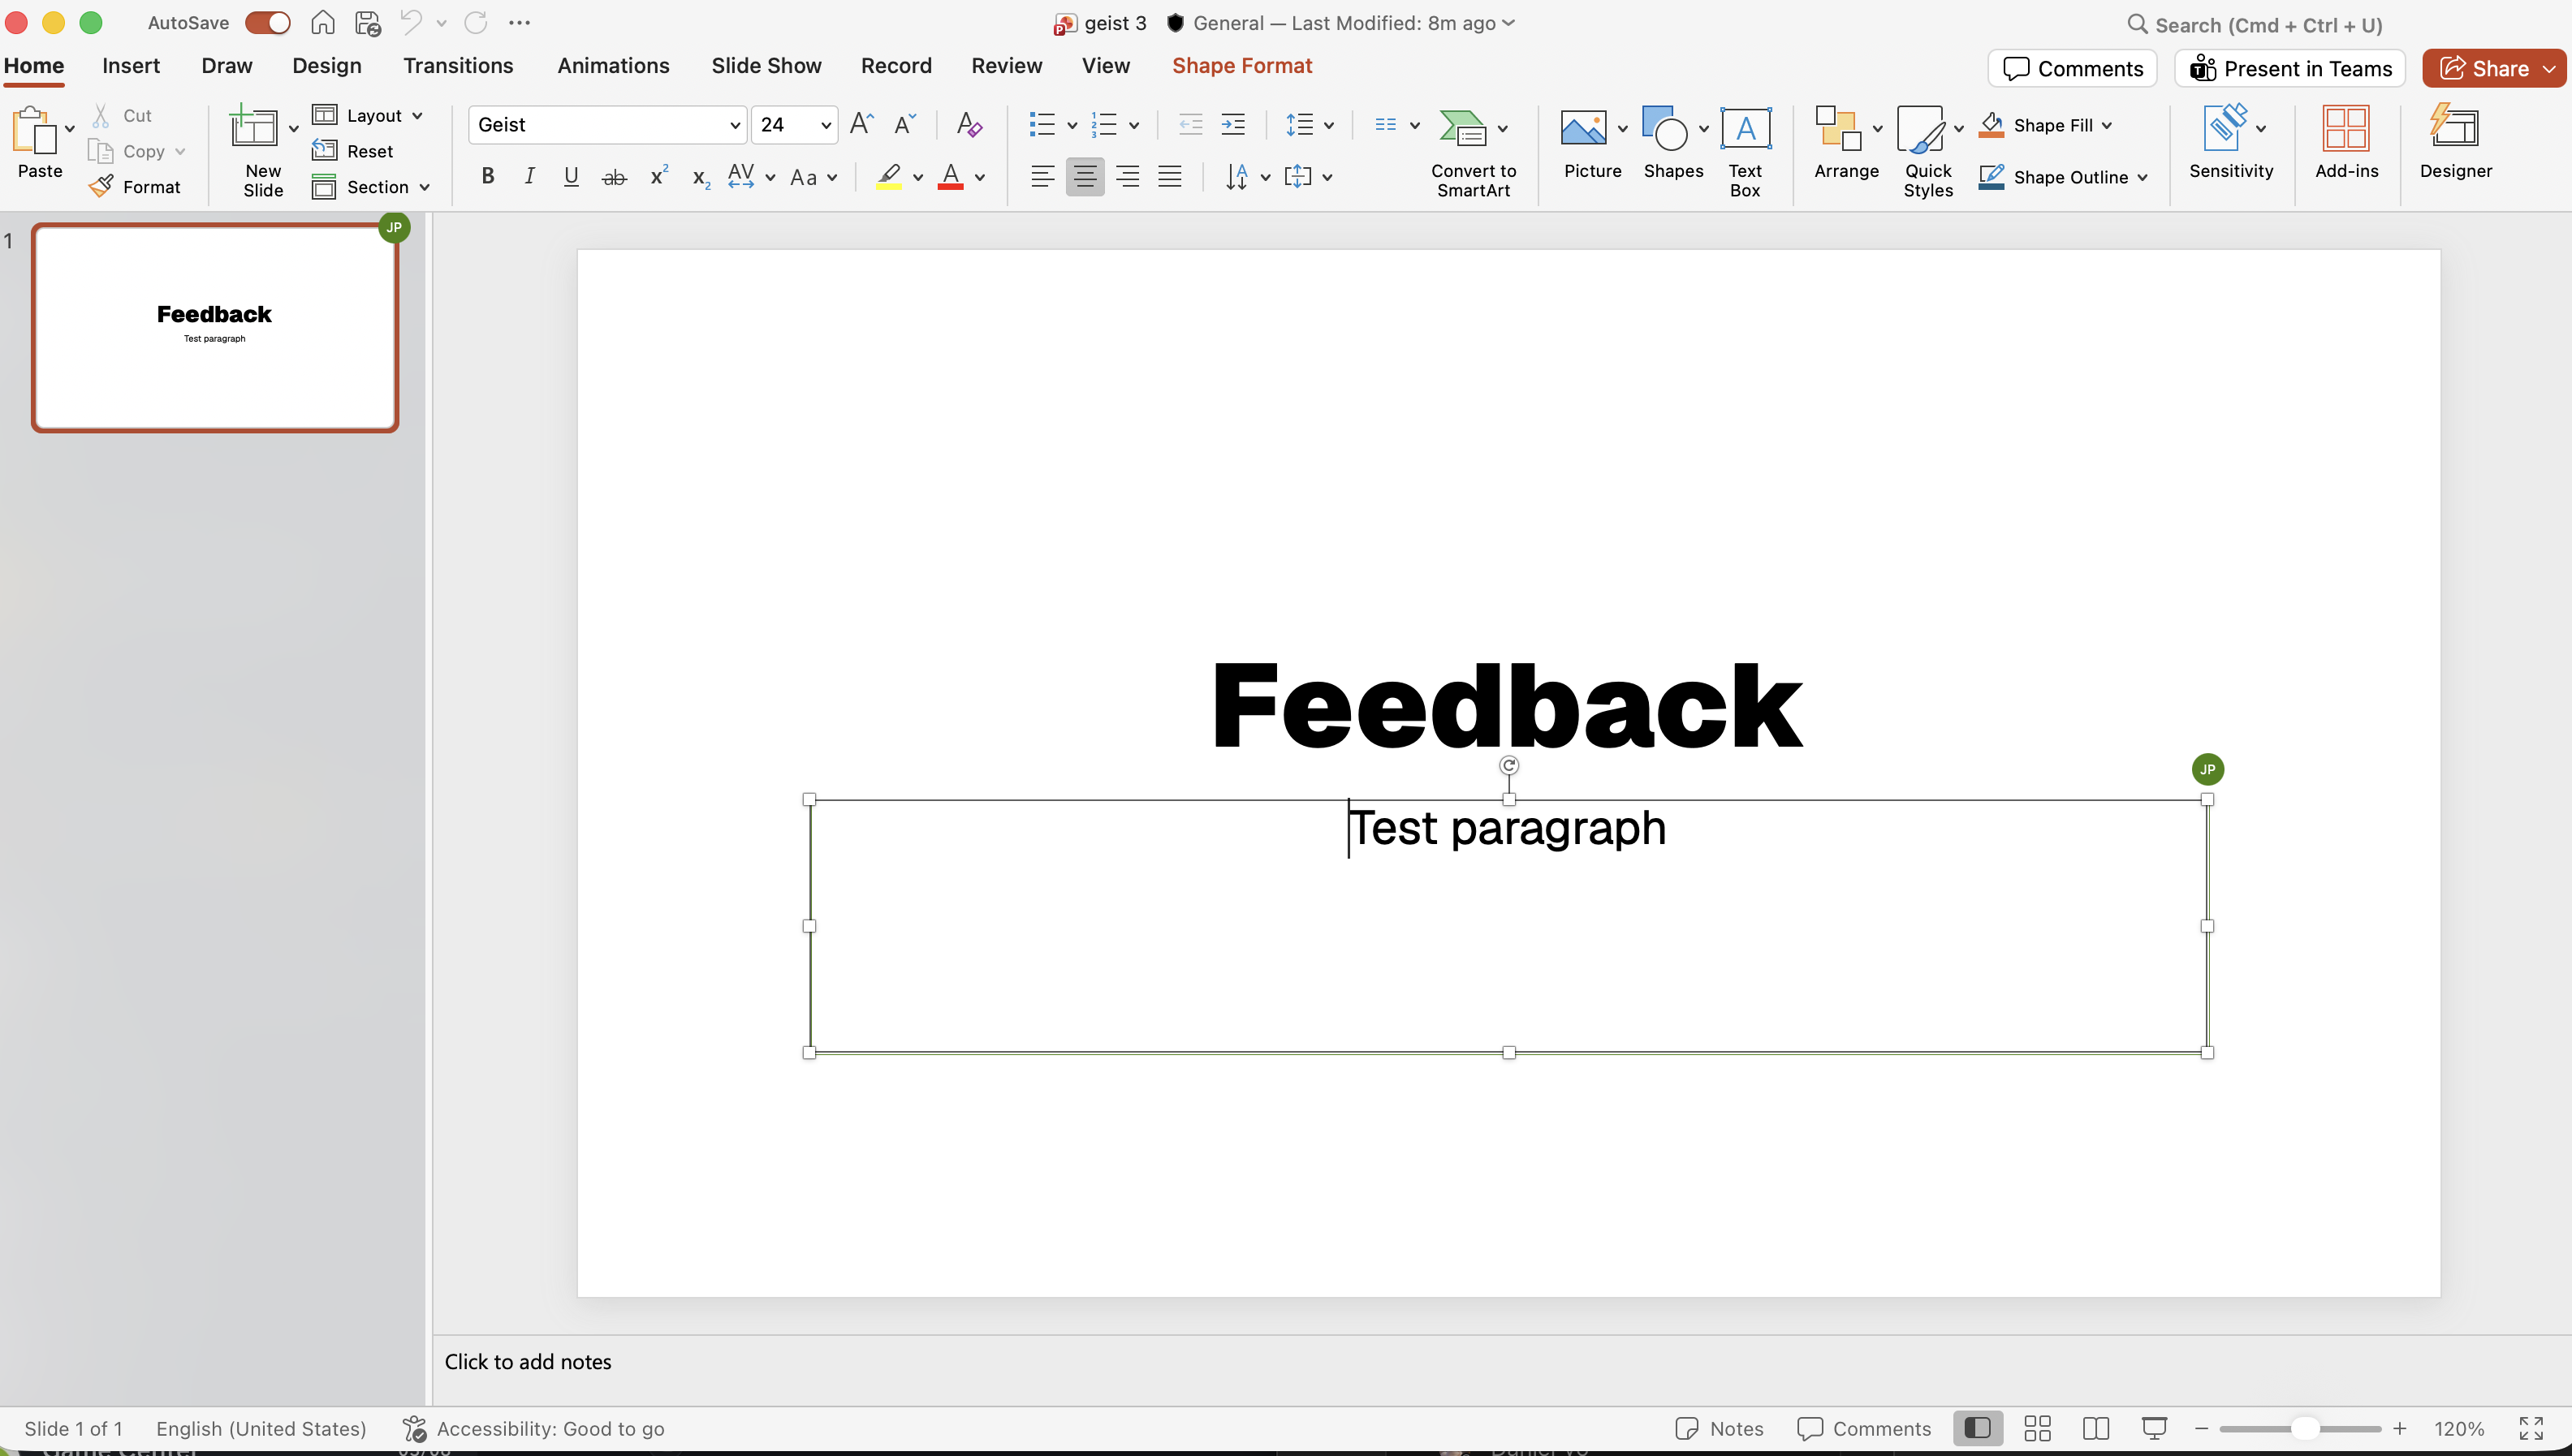Open the font size 24 dropdown

tap(826, 125)
